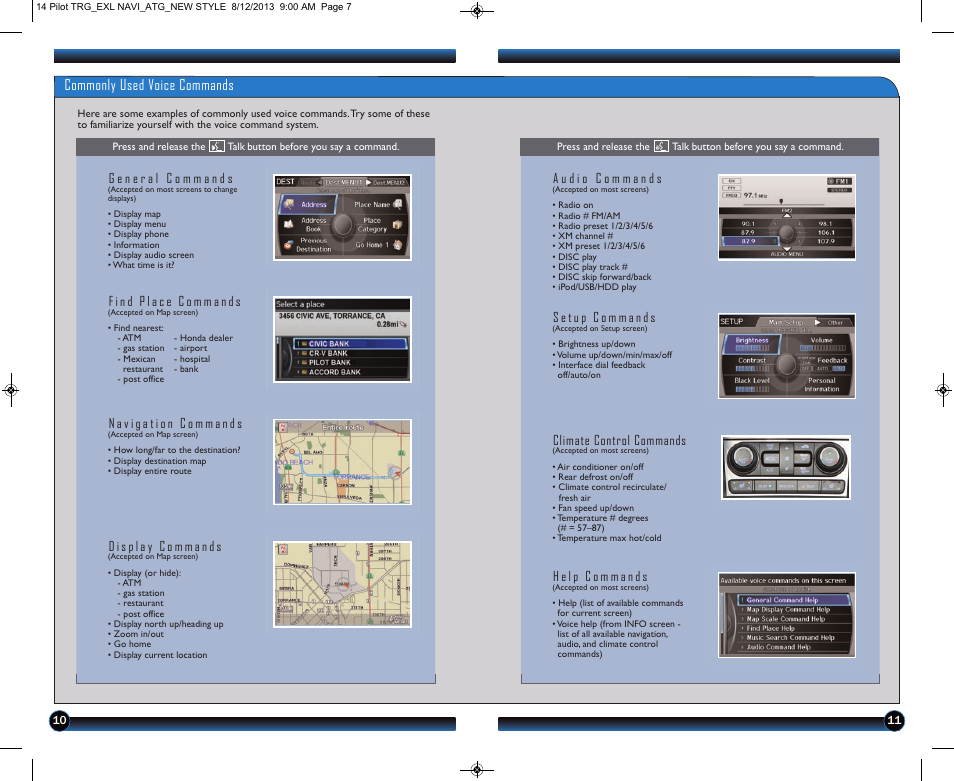Click the right climate temperature dial
954x781 pixels.
pyautogui.click(x=828, y=456)
